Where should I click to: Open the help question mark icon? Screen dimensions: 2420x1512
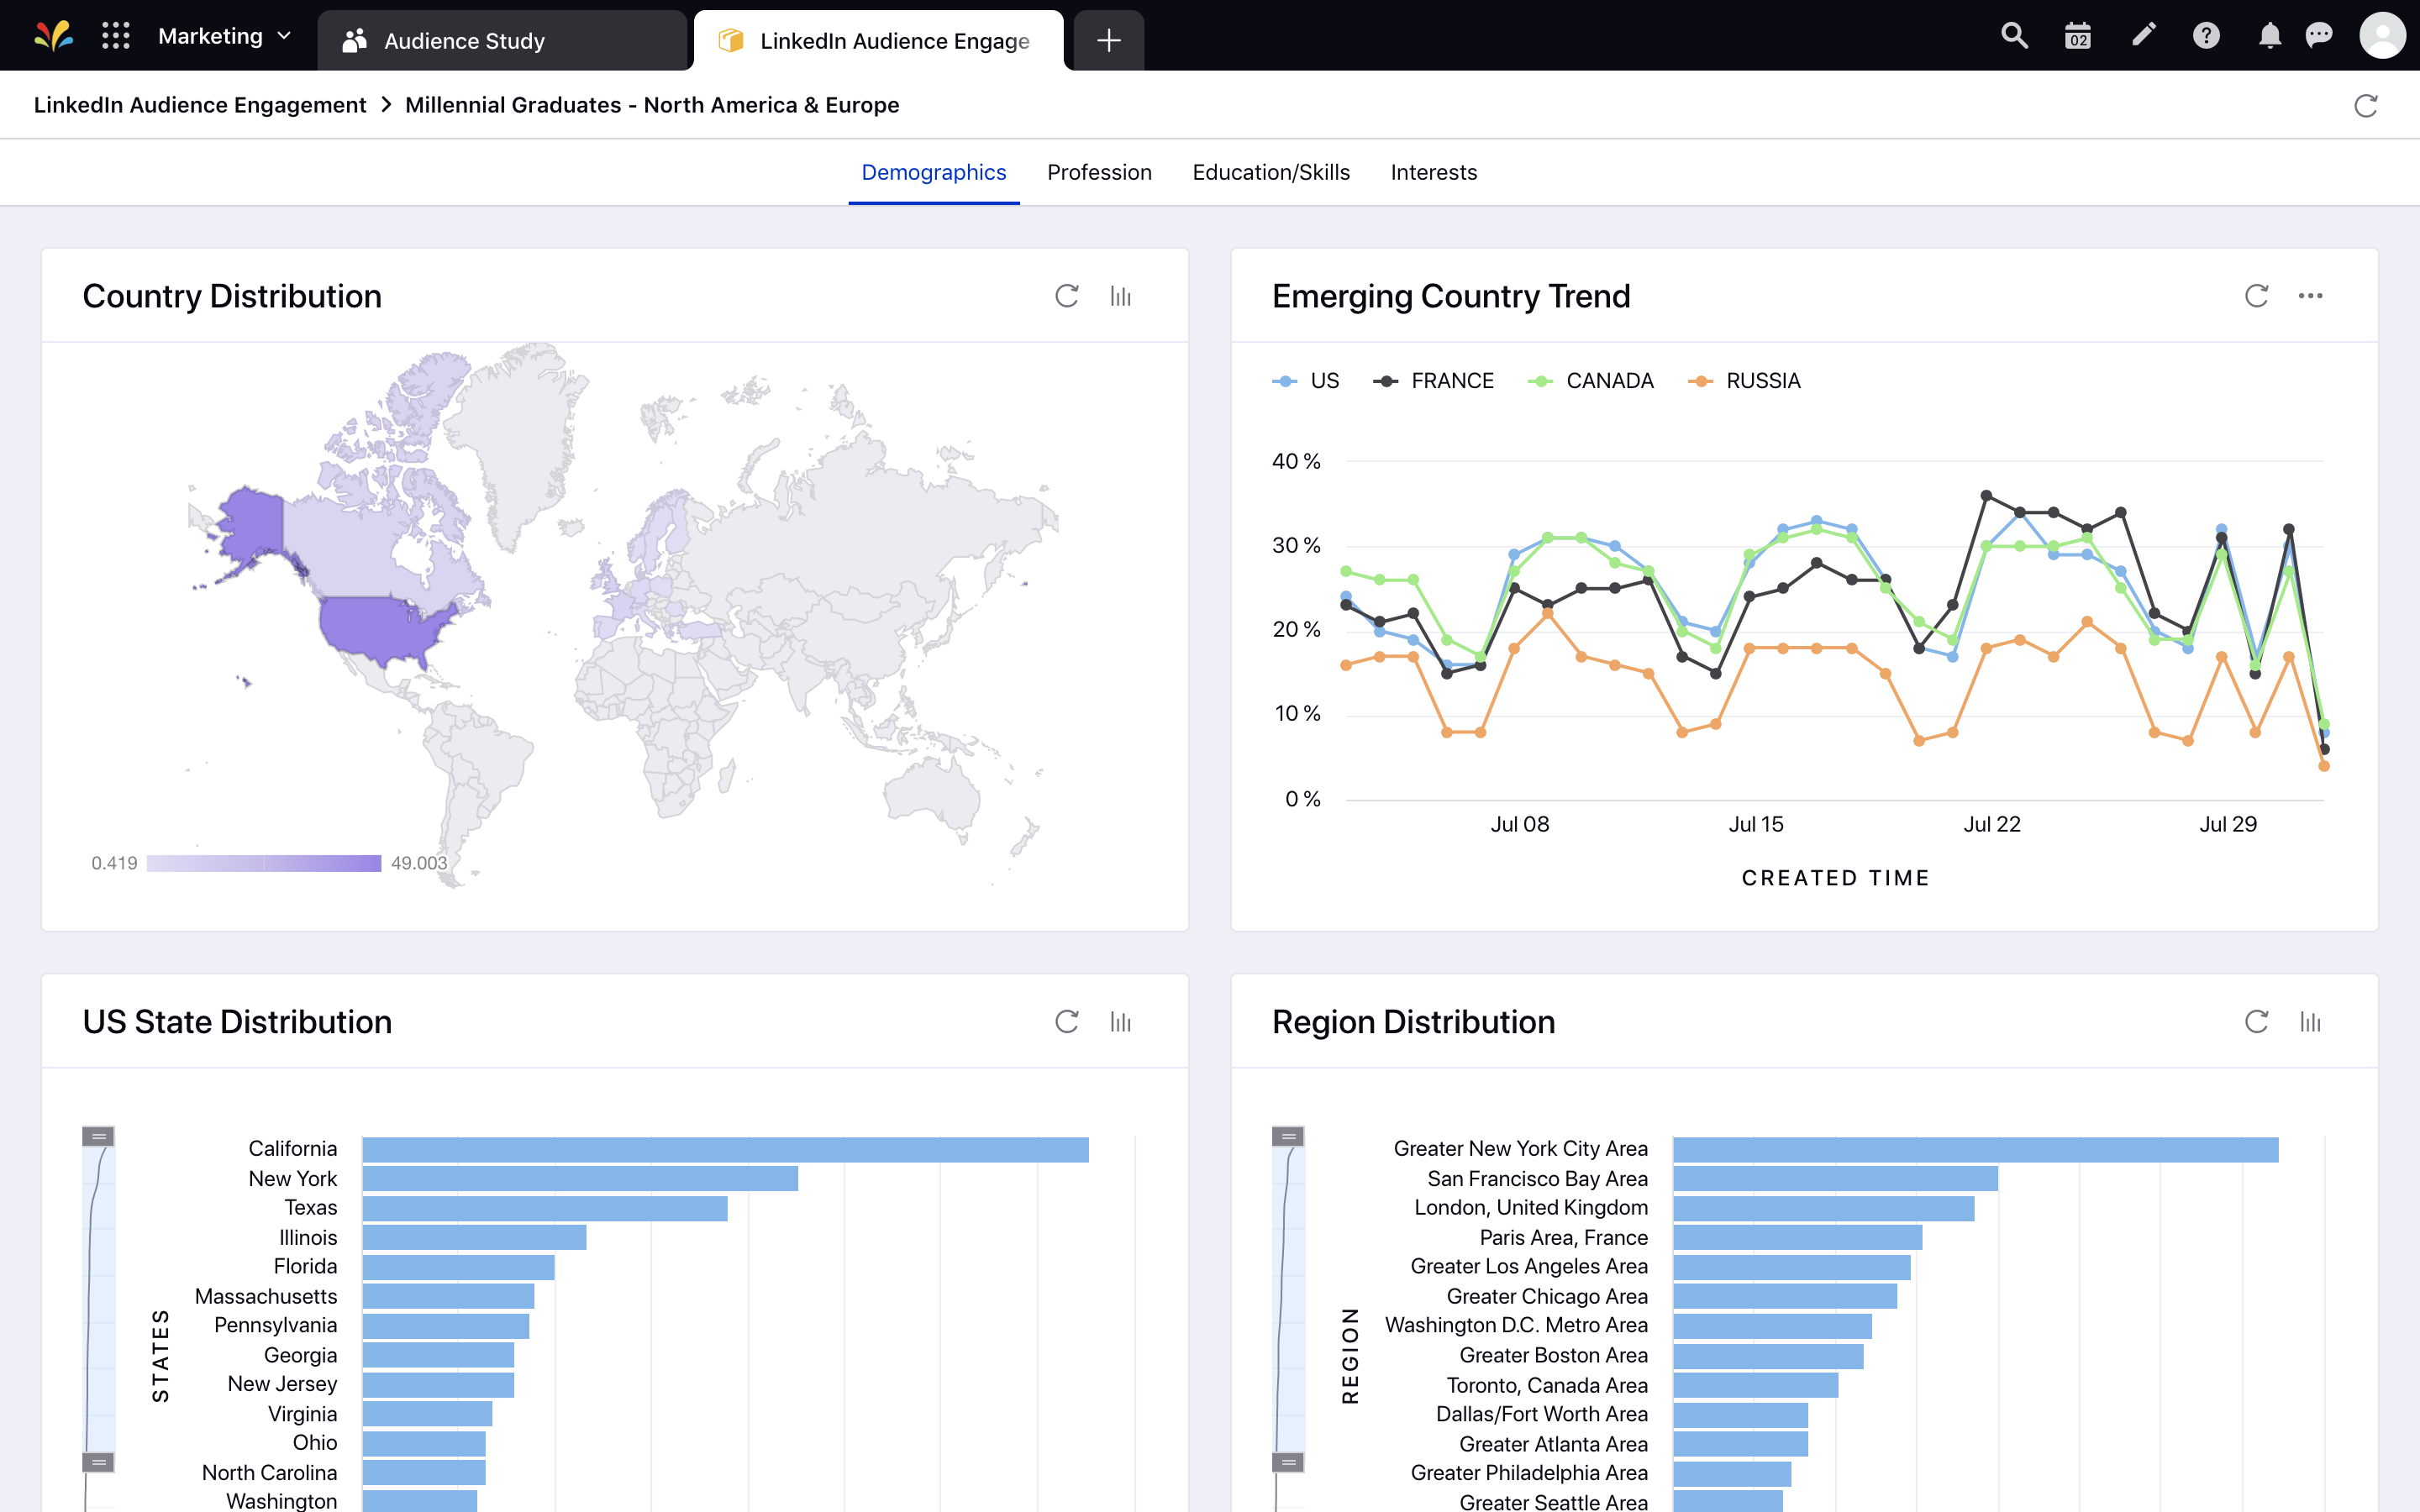(2206, 37)
